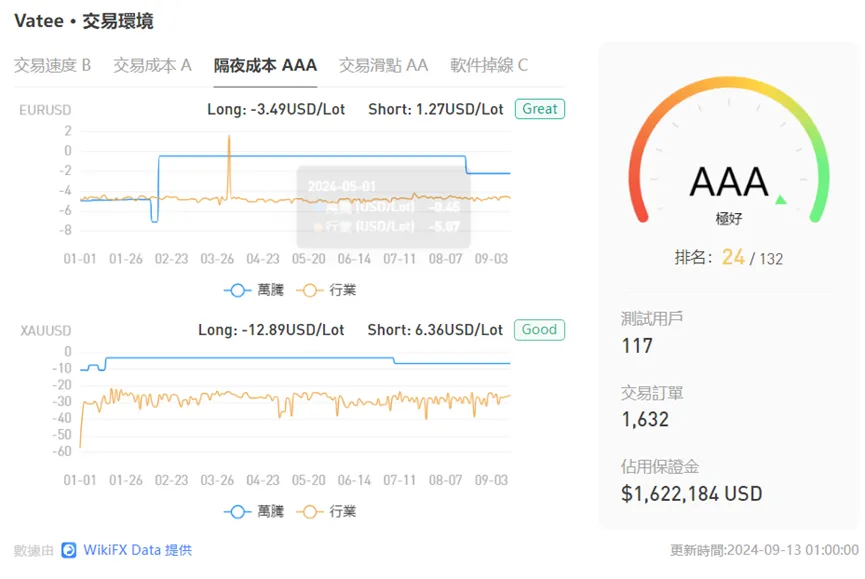Click the Great rating badge
This screenshot has height=579, width=865.
tap(540, 109)
